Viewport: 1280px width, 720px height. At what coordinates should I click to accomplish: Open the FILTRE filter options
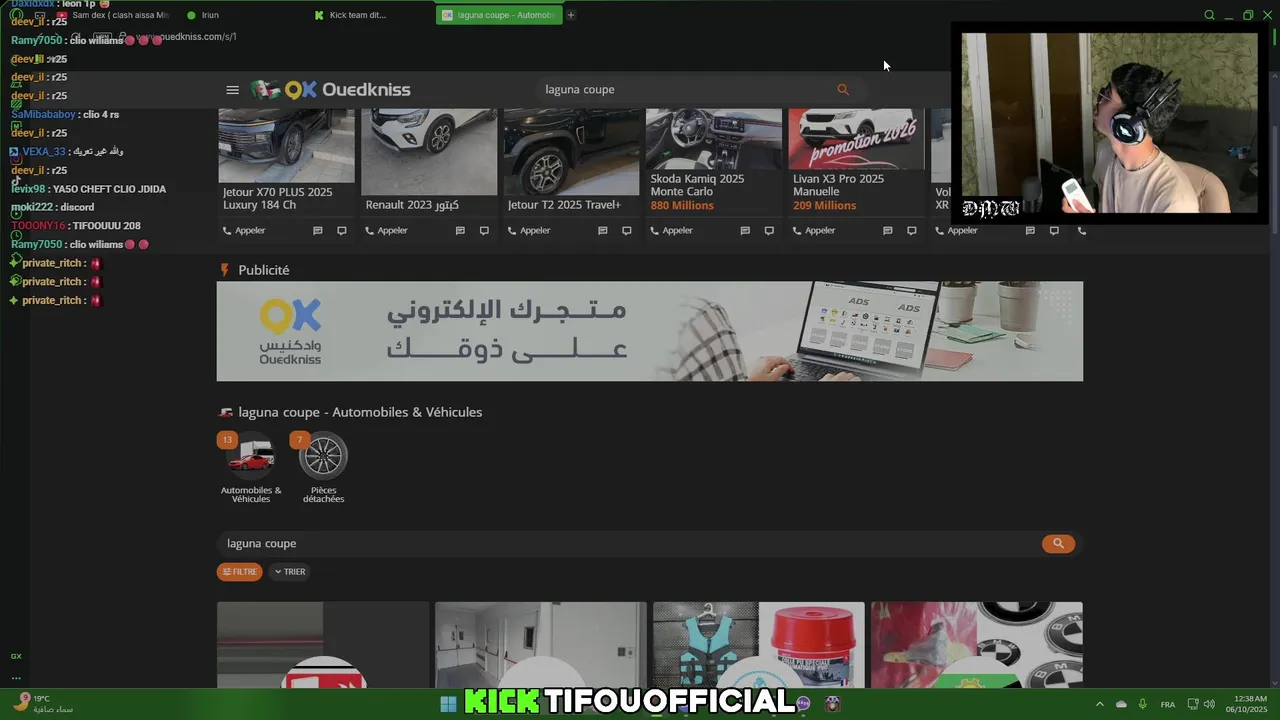tap(240, 572)
